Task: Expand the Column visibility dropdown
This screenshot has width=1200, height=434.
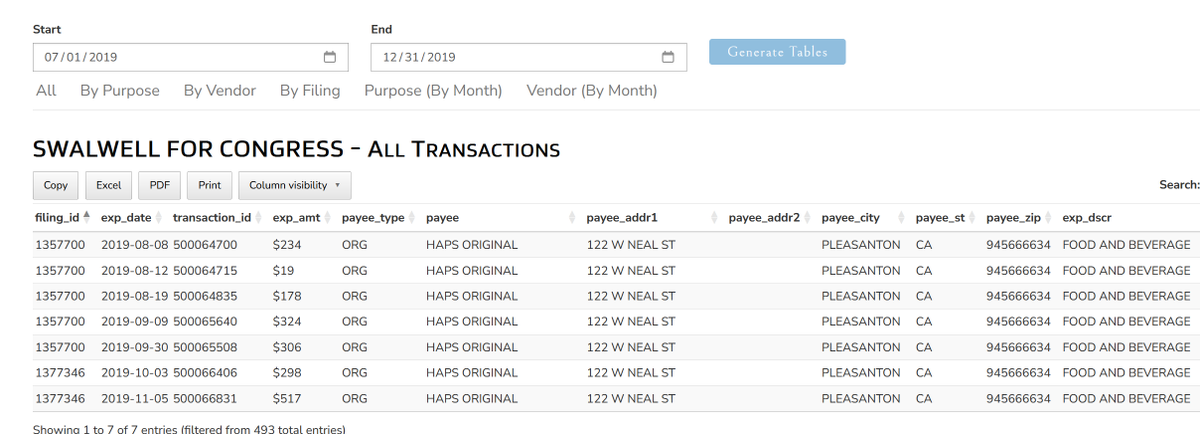Action: 294,185
